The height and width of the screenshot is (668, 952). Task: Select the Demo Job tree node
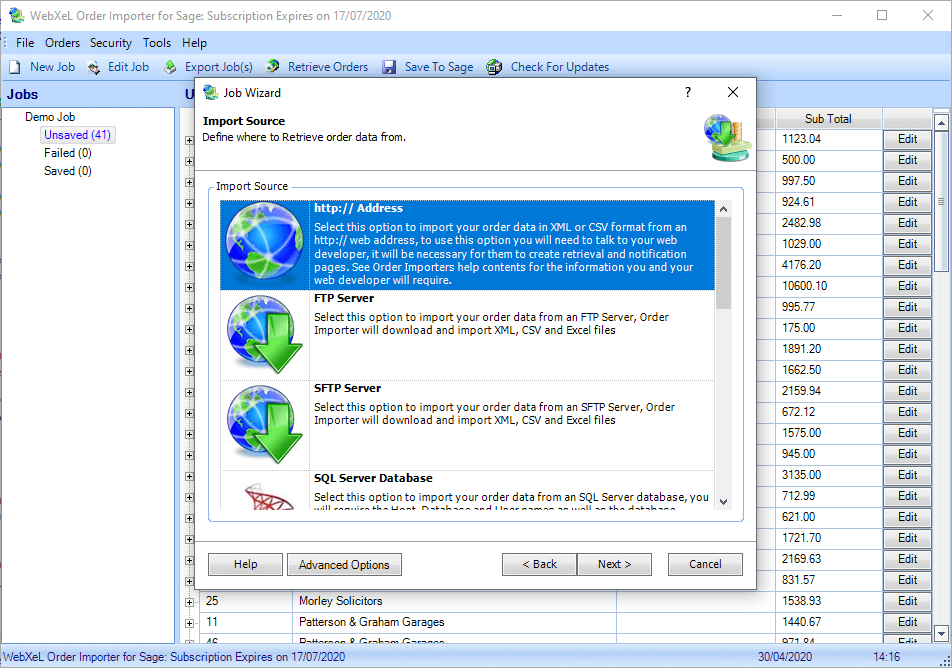tap(50, 117)
